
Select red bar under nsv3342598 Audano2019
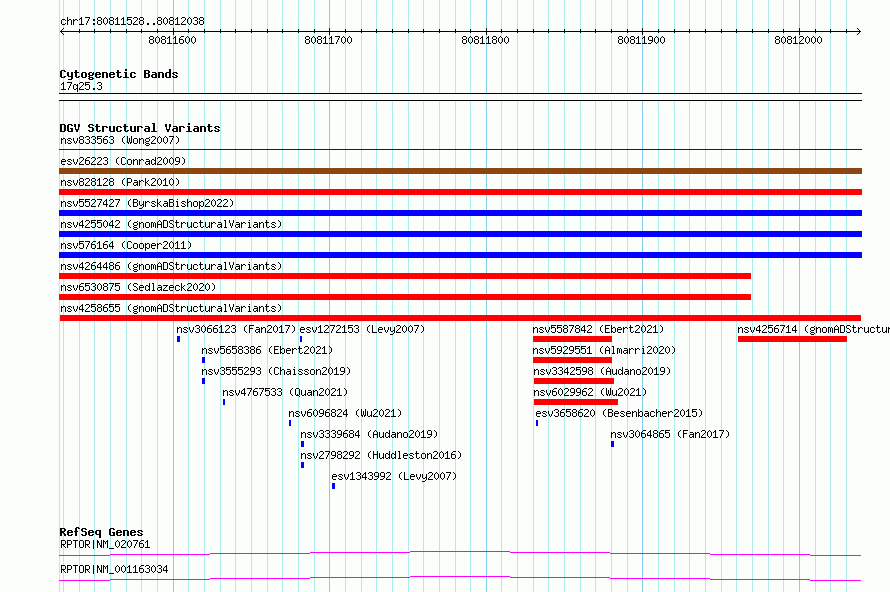[574, 381]
